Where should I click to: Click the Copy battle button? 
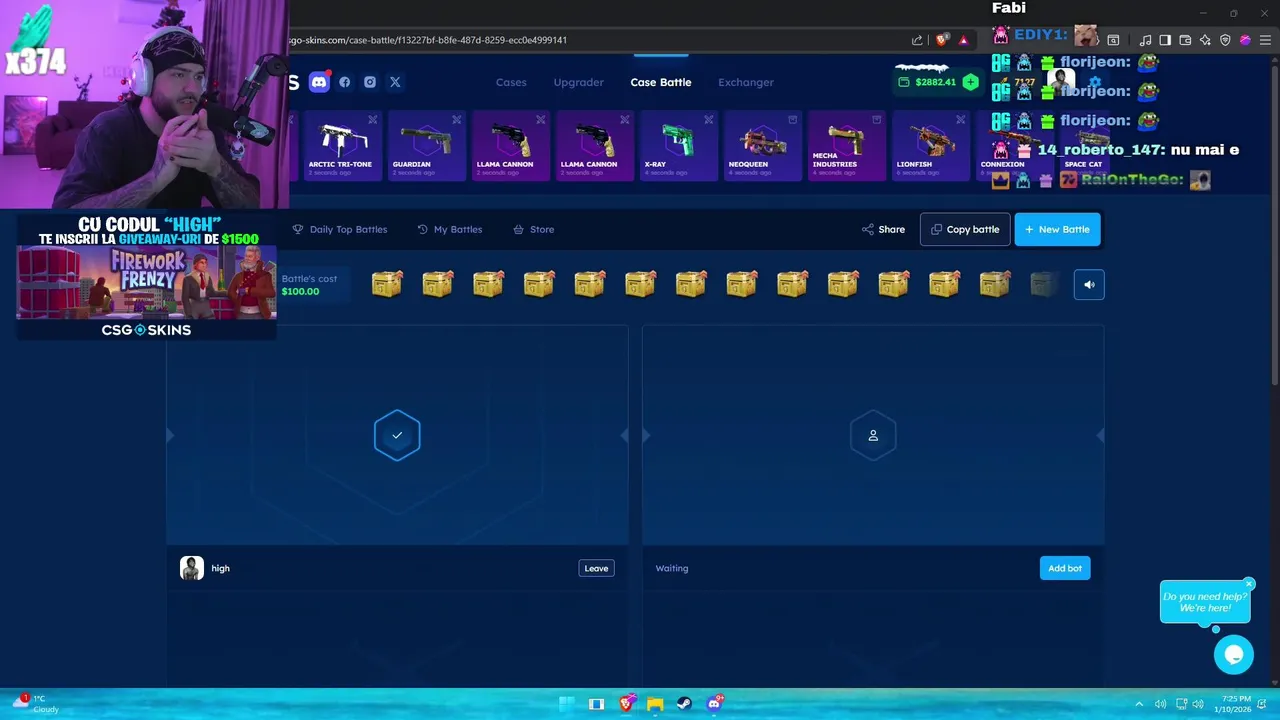click(x=965, y=229)
